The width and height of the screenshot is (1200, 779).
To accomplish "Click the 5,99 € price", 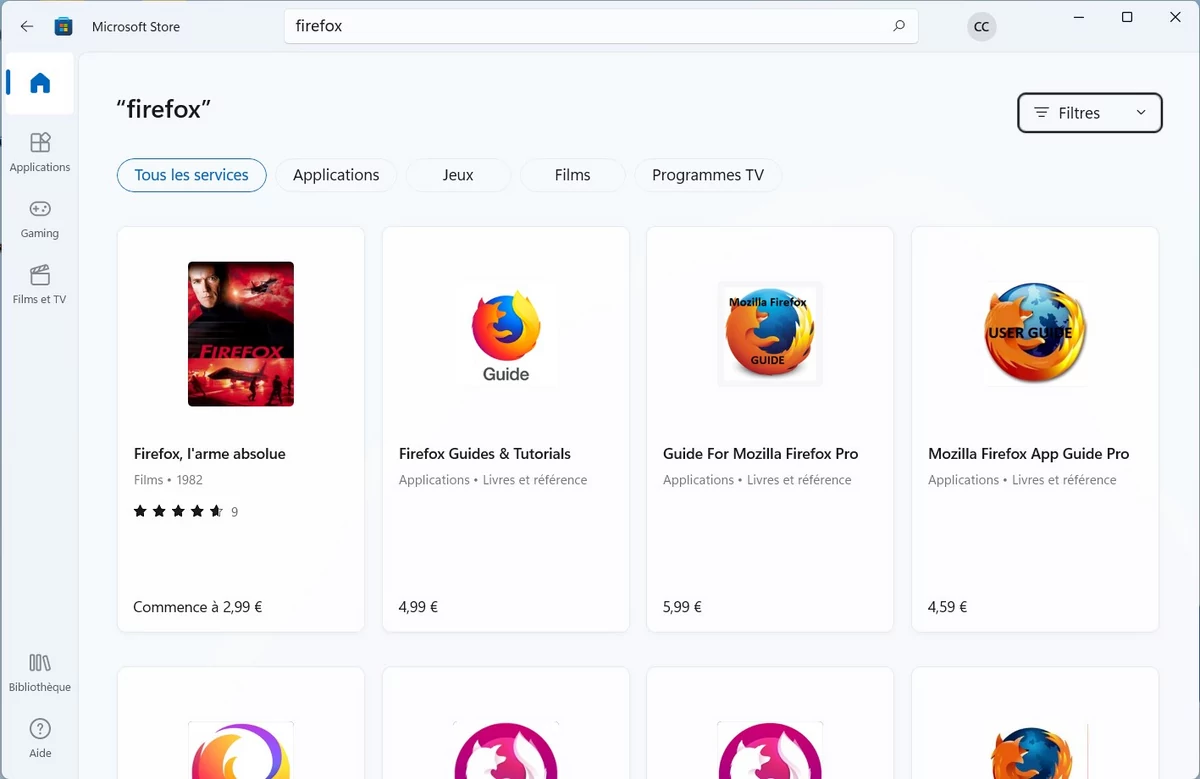I will click(682, 607).
